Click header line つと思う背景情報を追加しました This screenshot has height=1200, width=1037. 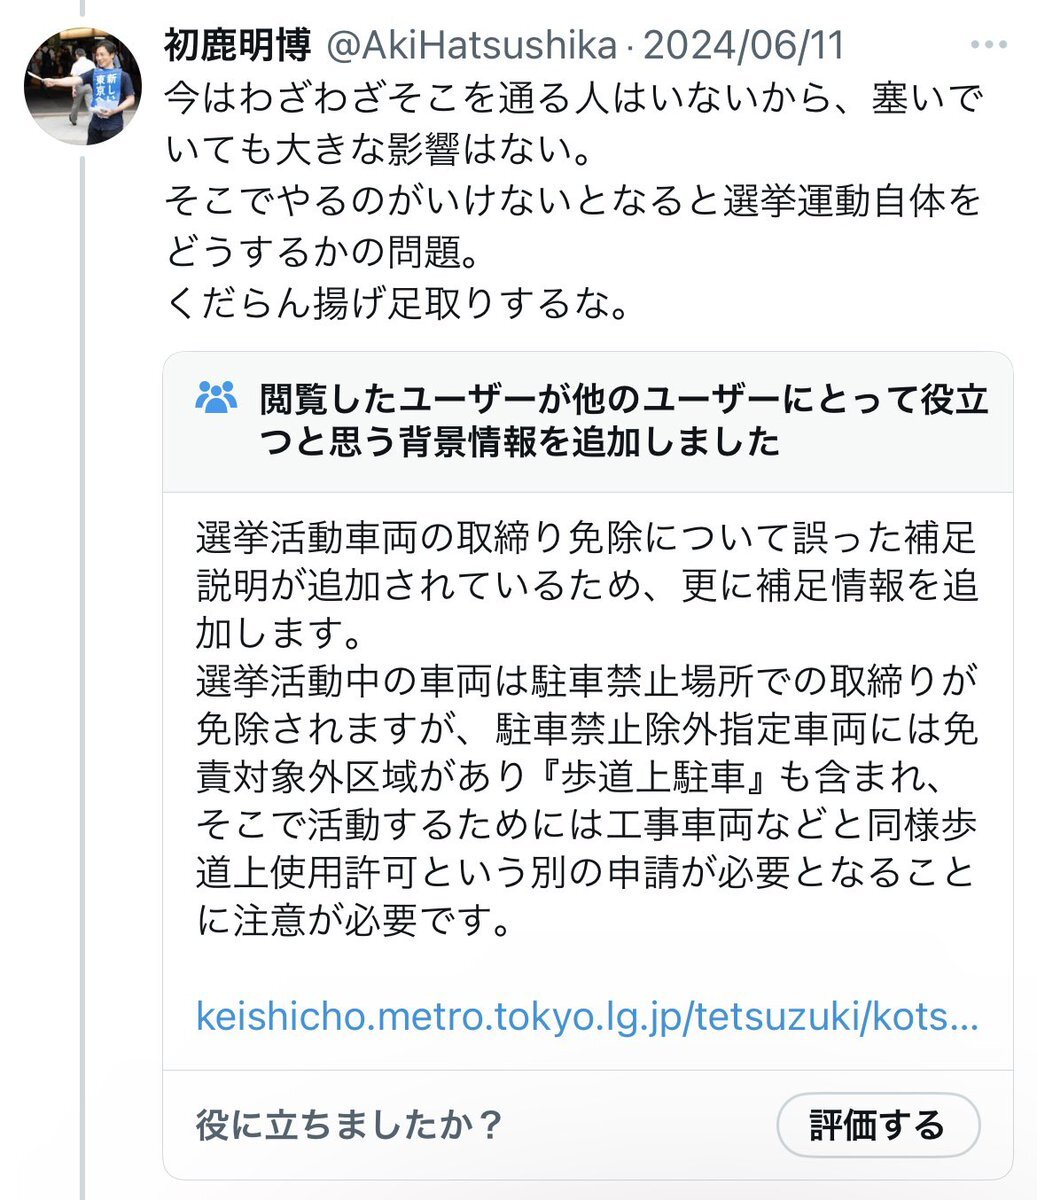point(520,443)
